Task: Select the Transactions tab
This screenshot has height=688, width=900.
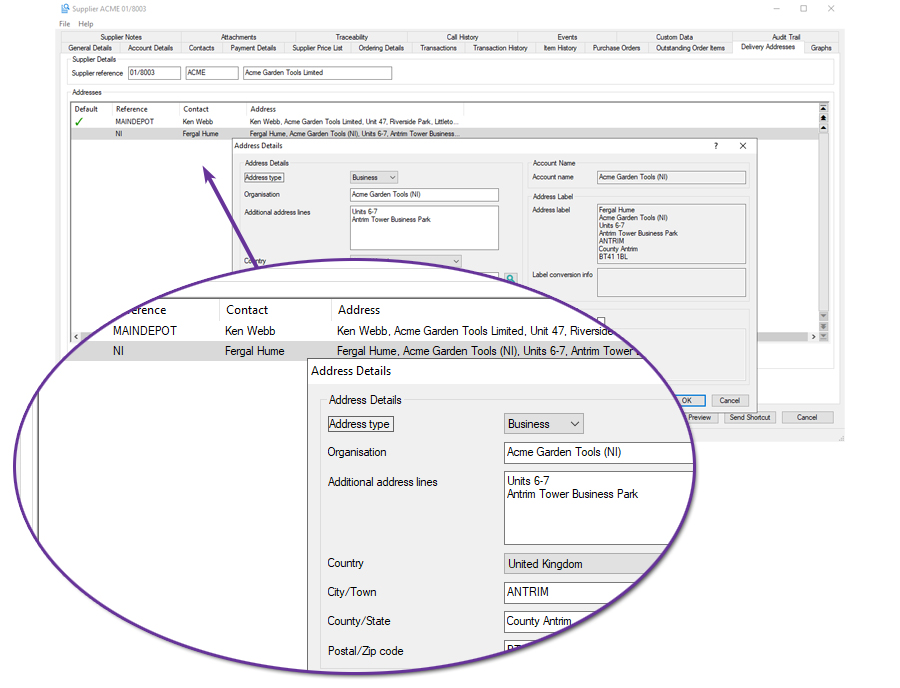Action: [439, 48]
